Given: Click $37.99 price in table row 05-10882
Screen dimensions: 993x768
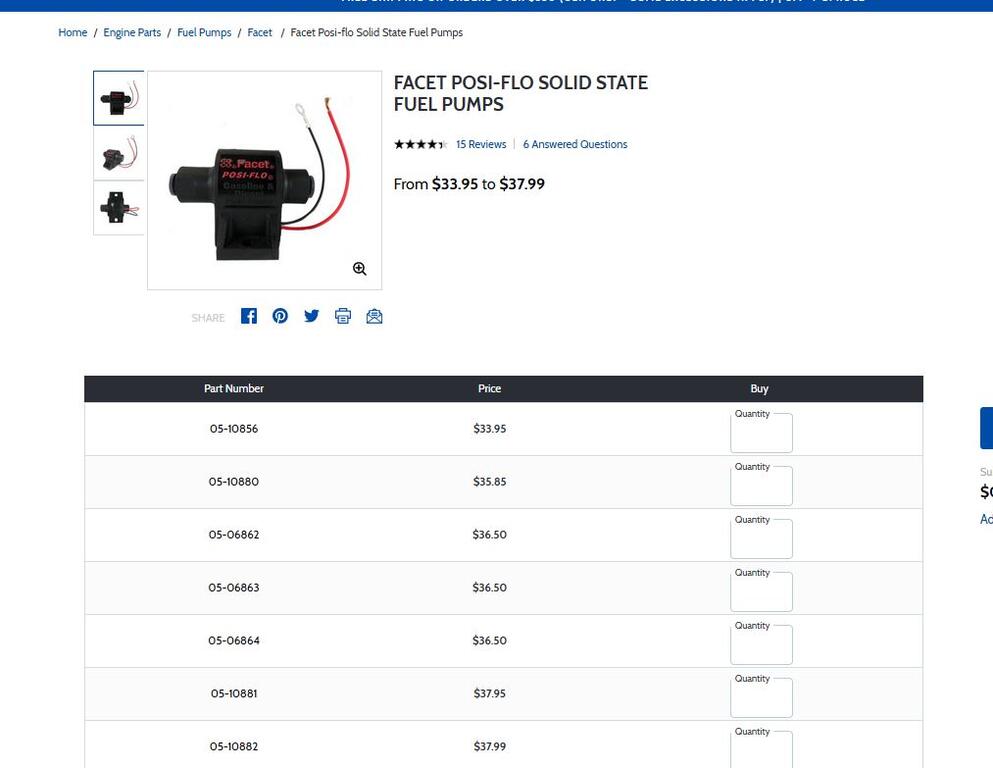Looking at the screenshot, I should (x=490, y=746).
